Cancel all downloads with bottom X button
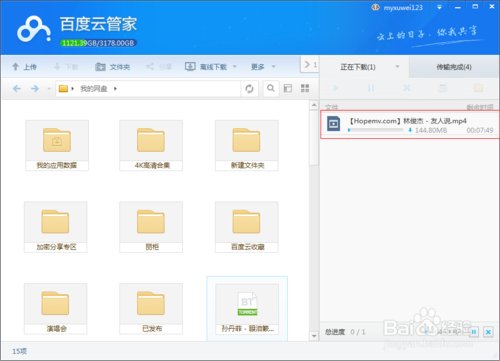 (488, 332)
